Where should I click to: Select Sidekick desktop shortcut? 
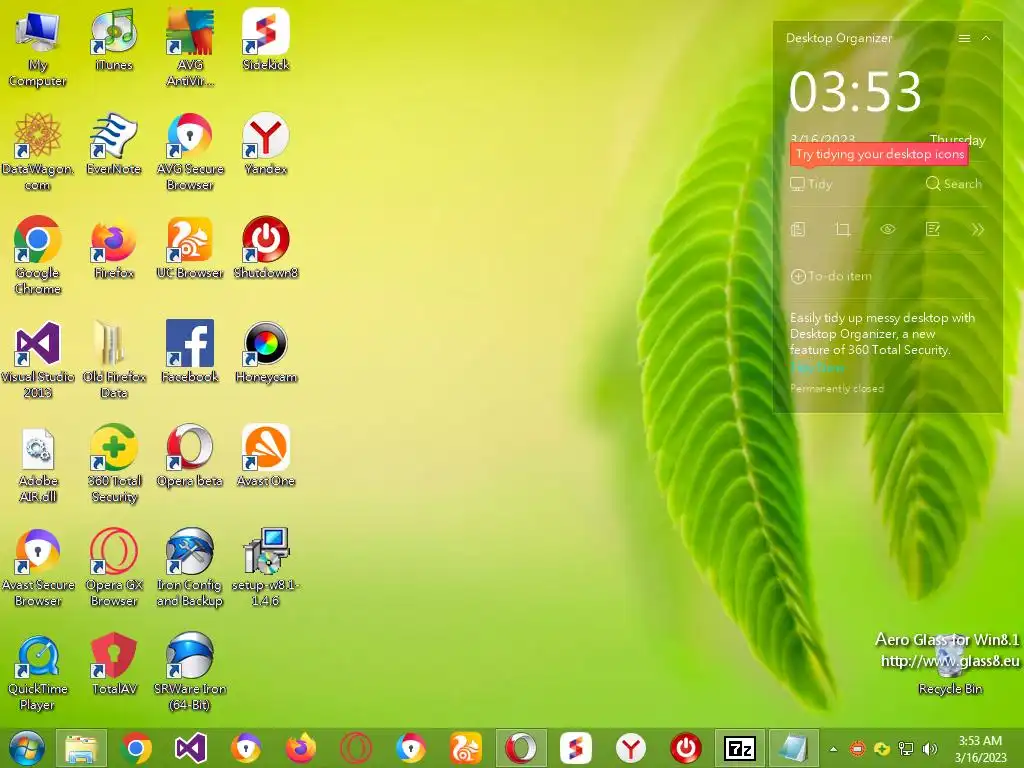(x=266, y=39)
